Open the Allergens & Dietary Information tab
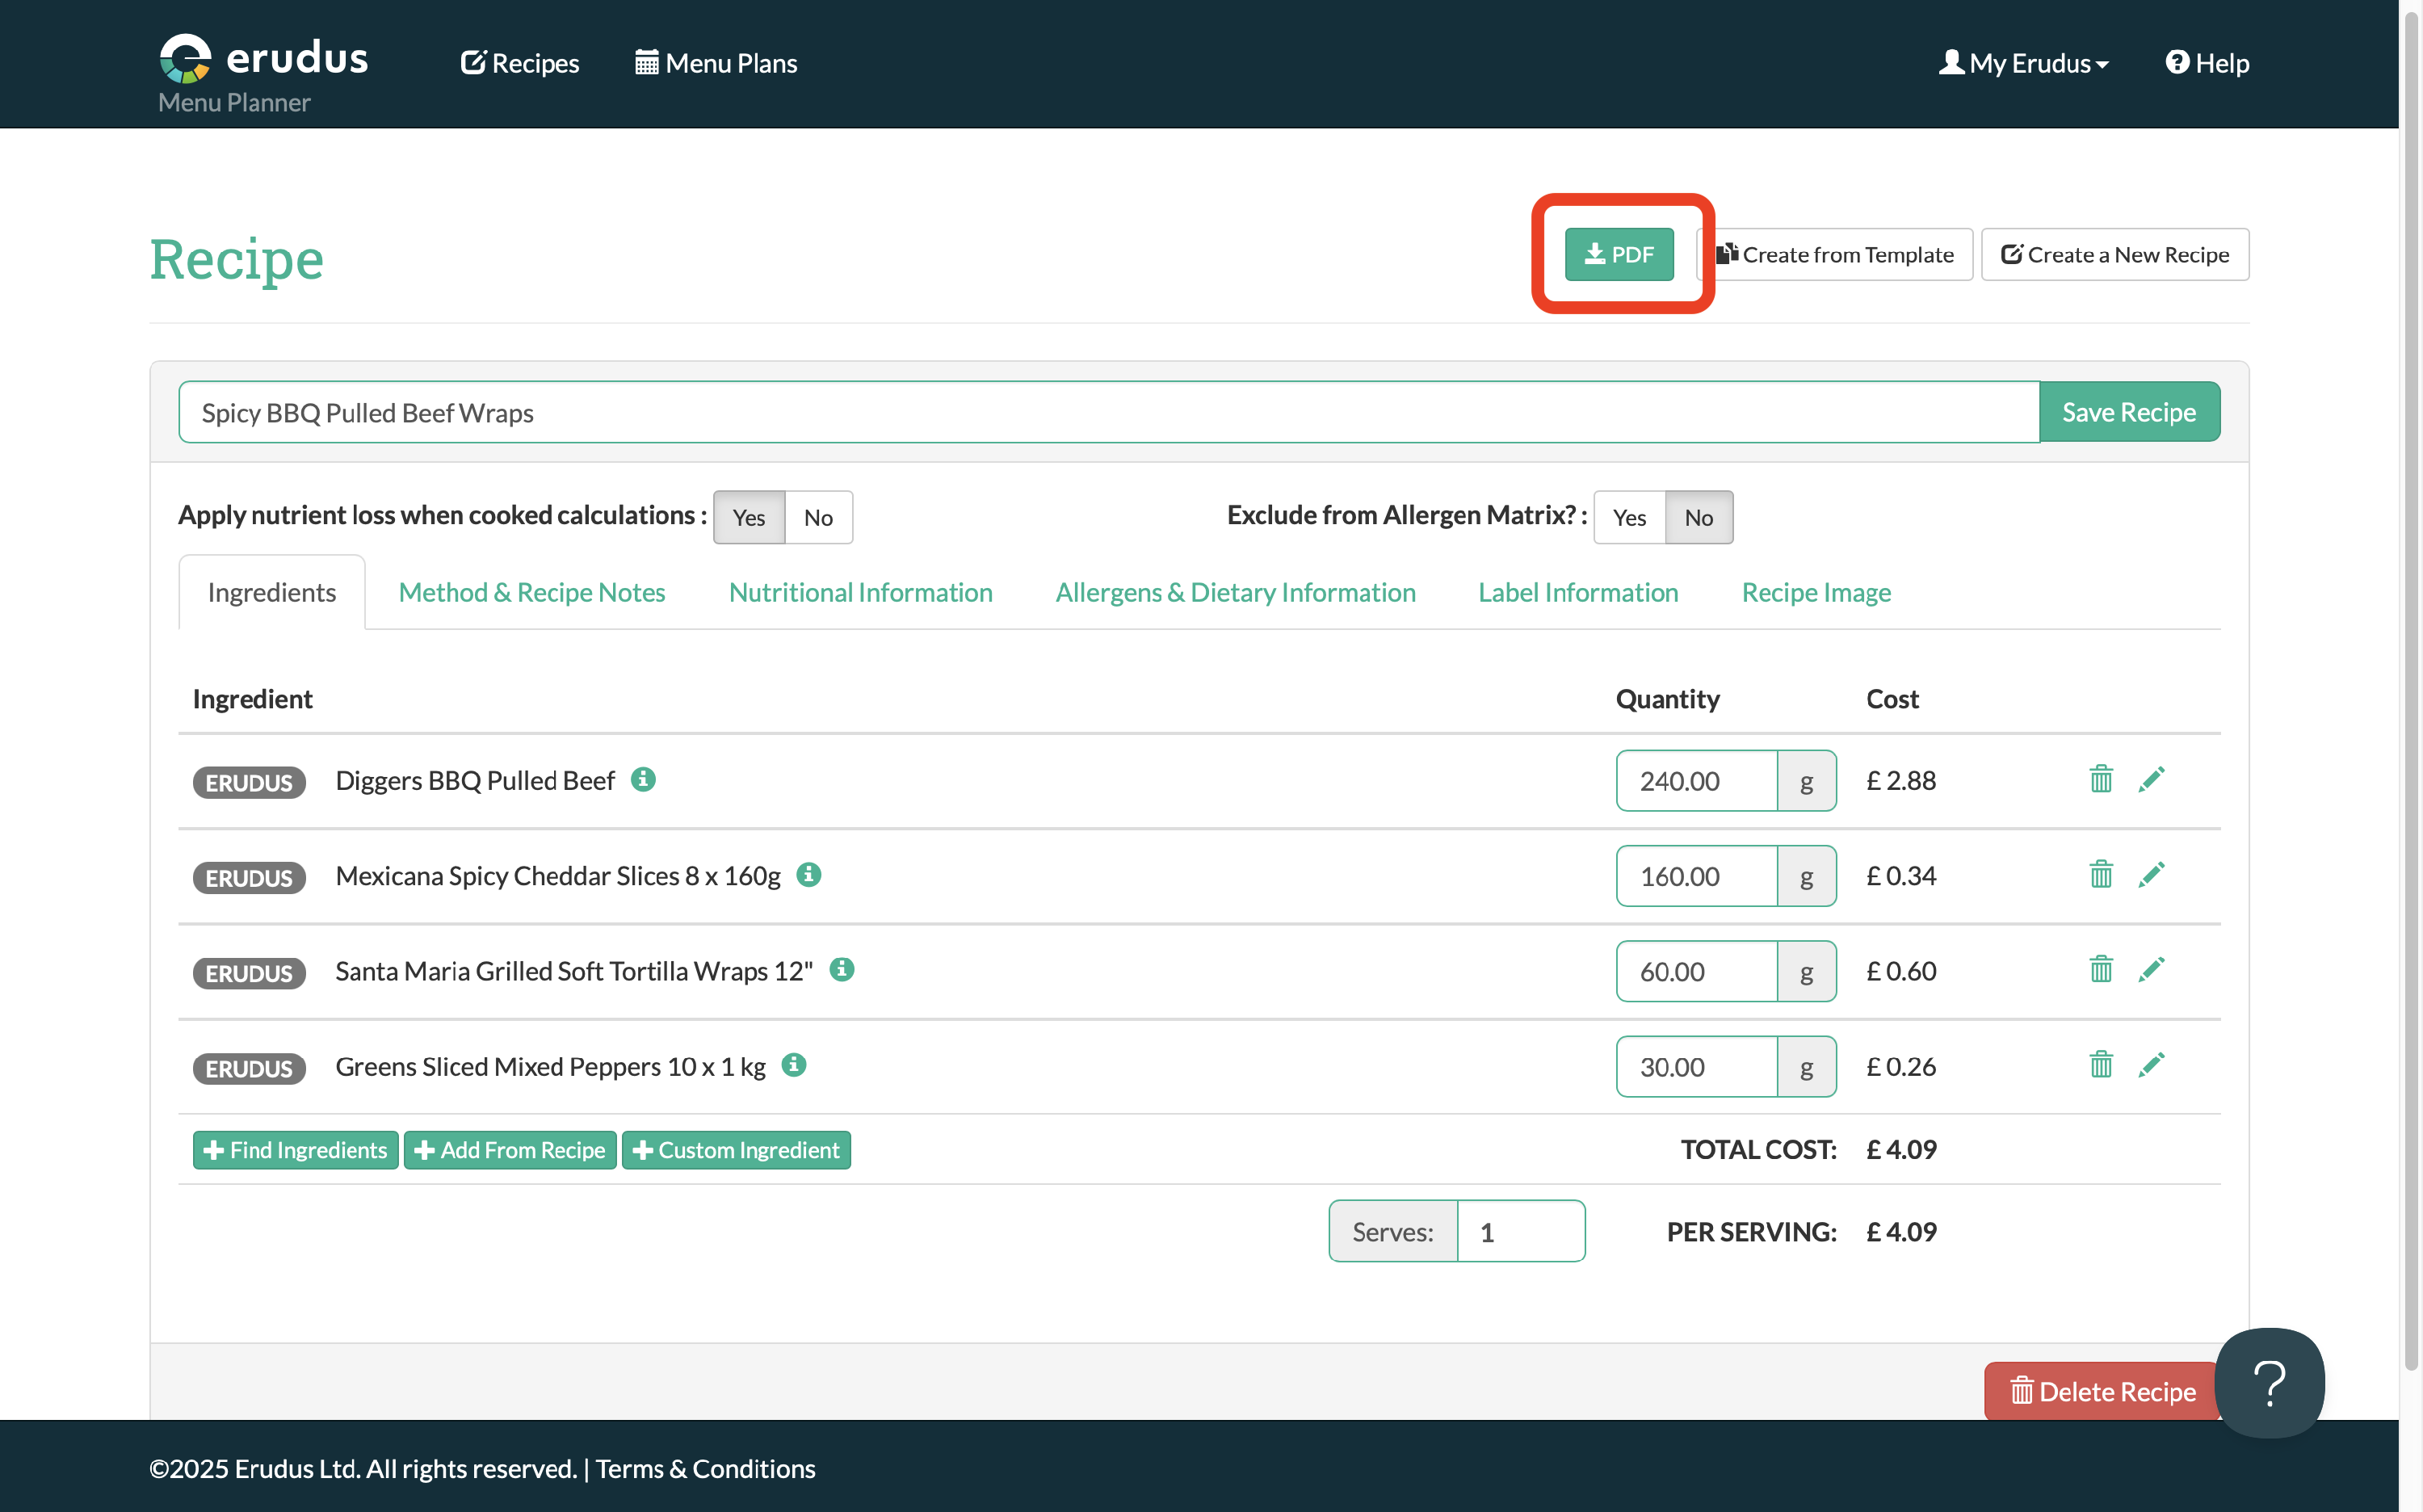The height and width of the screenshot is (1512, 2423). click(x=1235, y=592)
